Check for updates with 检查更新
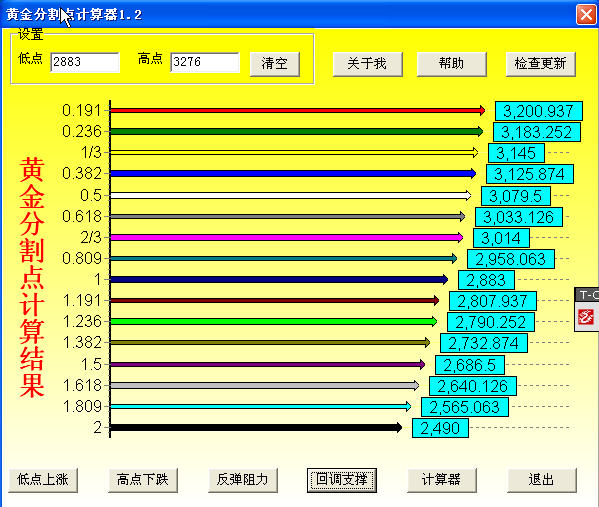599x507 pixels. [541, 63]
